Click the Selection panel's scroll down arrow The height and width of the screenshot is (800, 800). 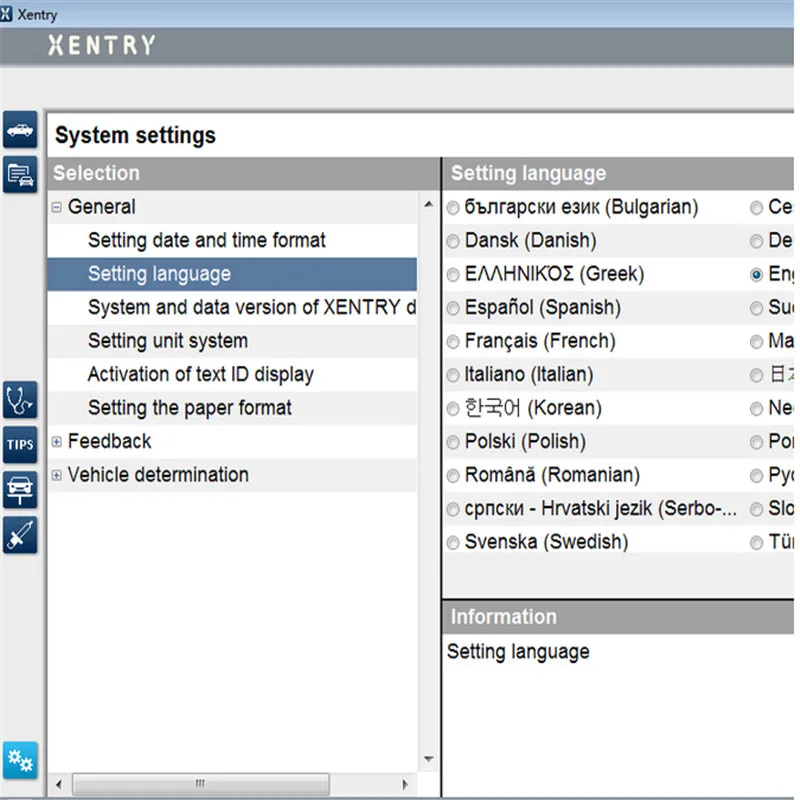pyautogui.click(x=429, y=759)
